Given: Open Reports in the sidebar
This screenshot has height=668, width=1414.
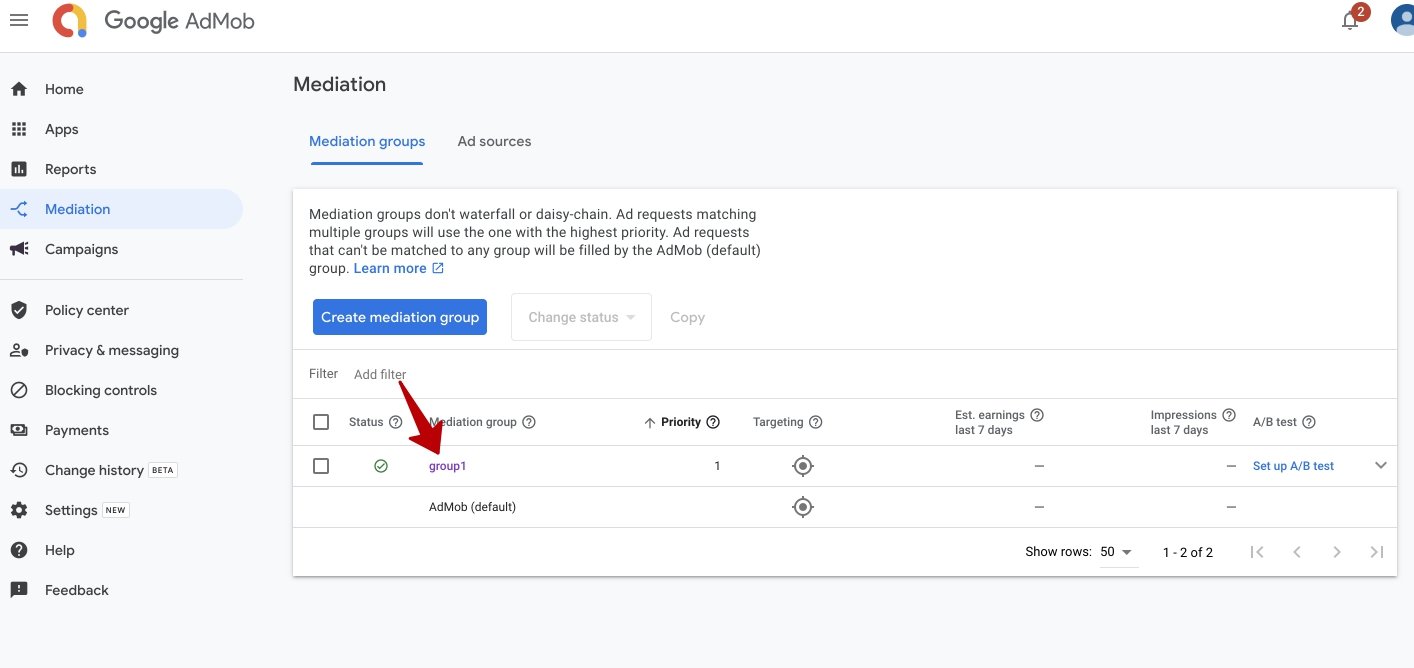Looking at the screenshot, I should tap(70, 169).
